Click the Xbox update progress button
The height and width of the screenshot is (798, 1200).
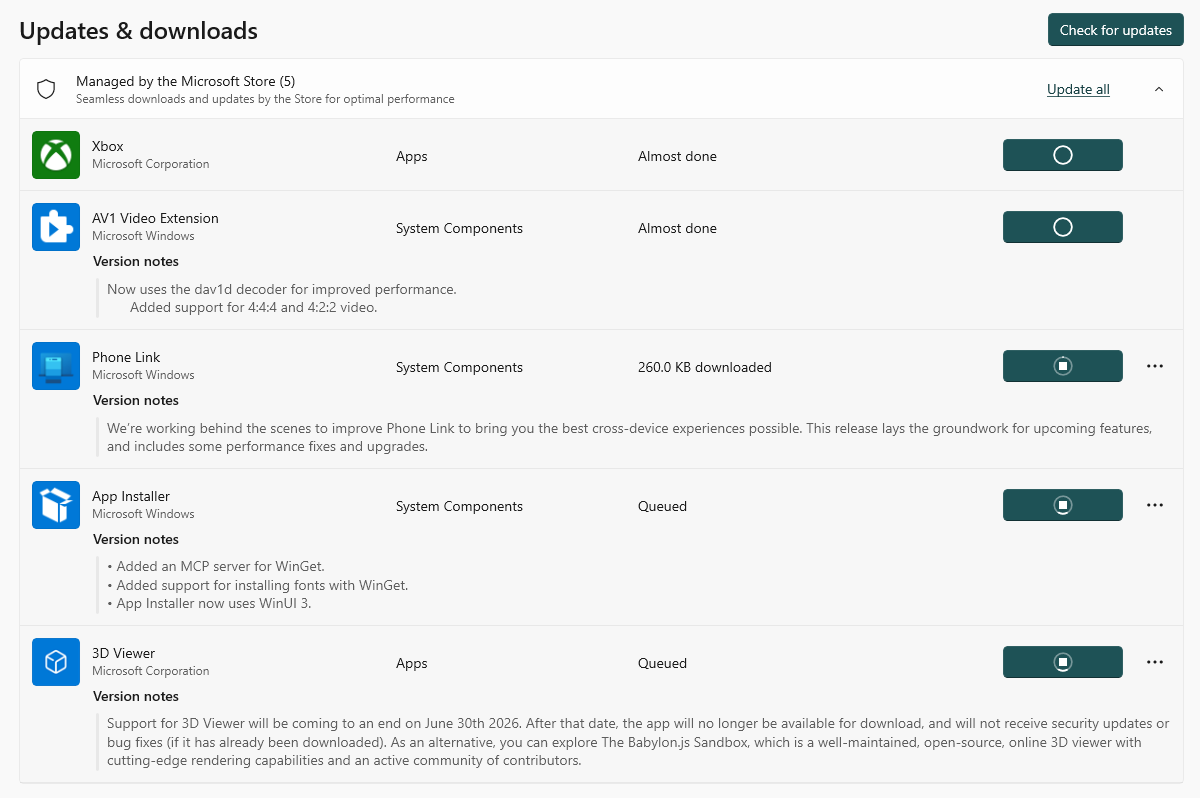(1062, 155)
